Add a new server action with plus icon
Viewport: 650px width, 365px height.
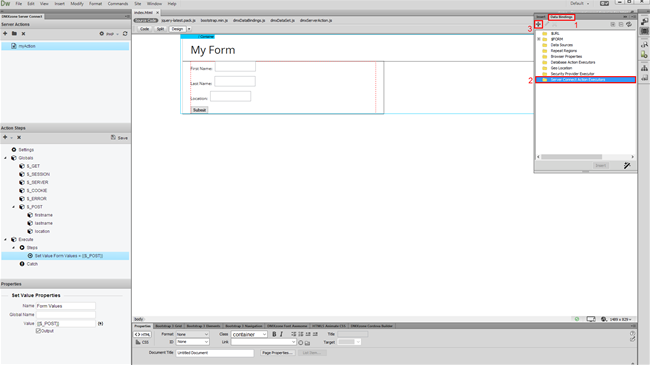click(5, 34)
